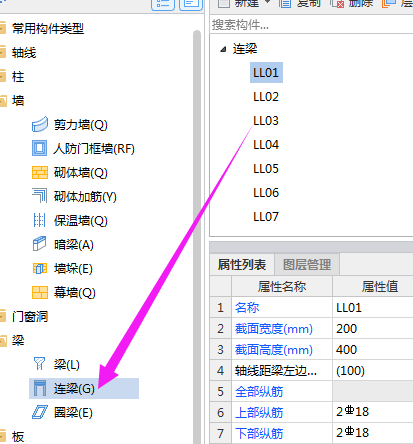This screenshot has height=444, width=413.
Task: Choose the 砌体墙(Q) masonry wall icon
Action: pyautogui.click(x=40, y=173)
